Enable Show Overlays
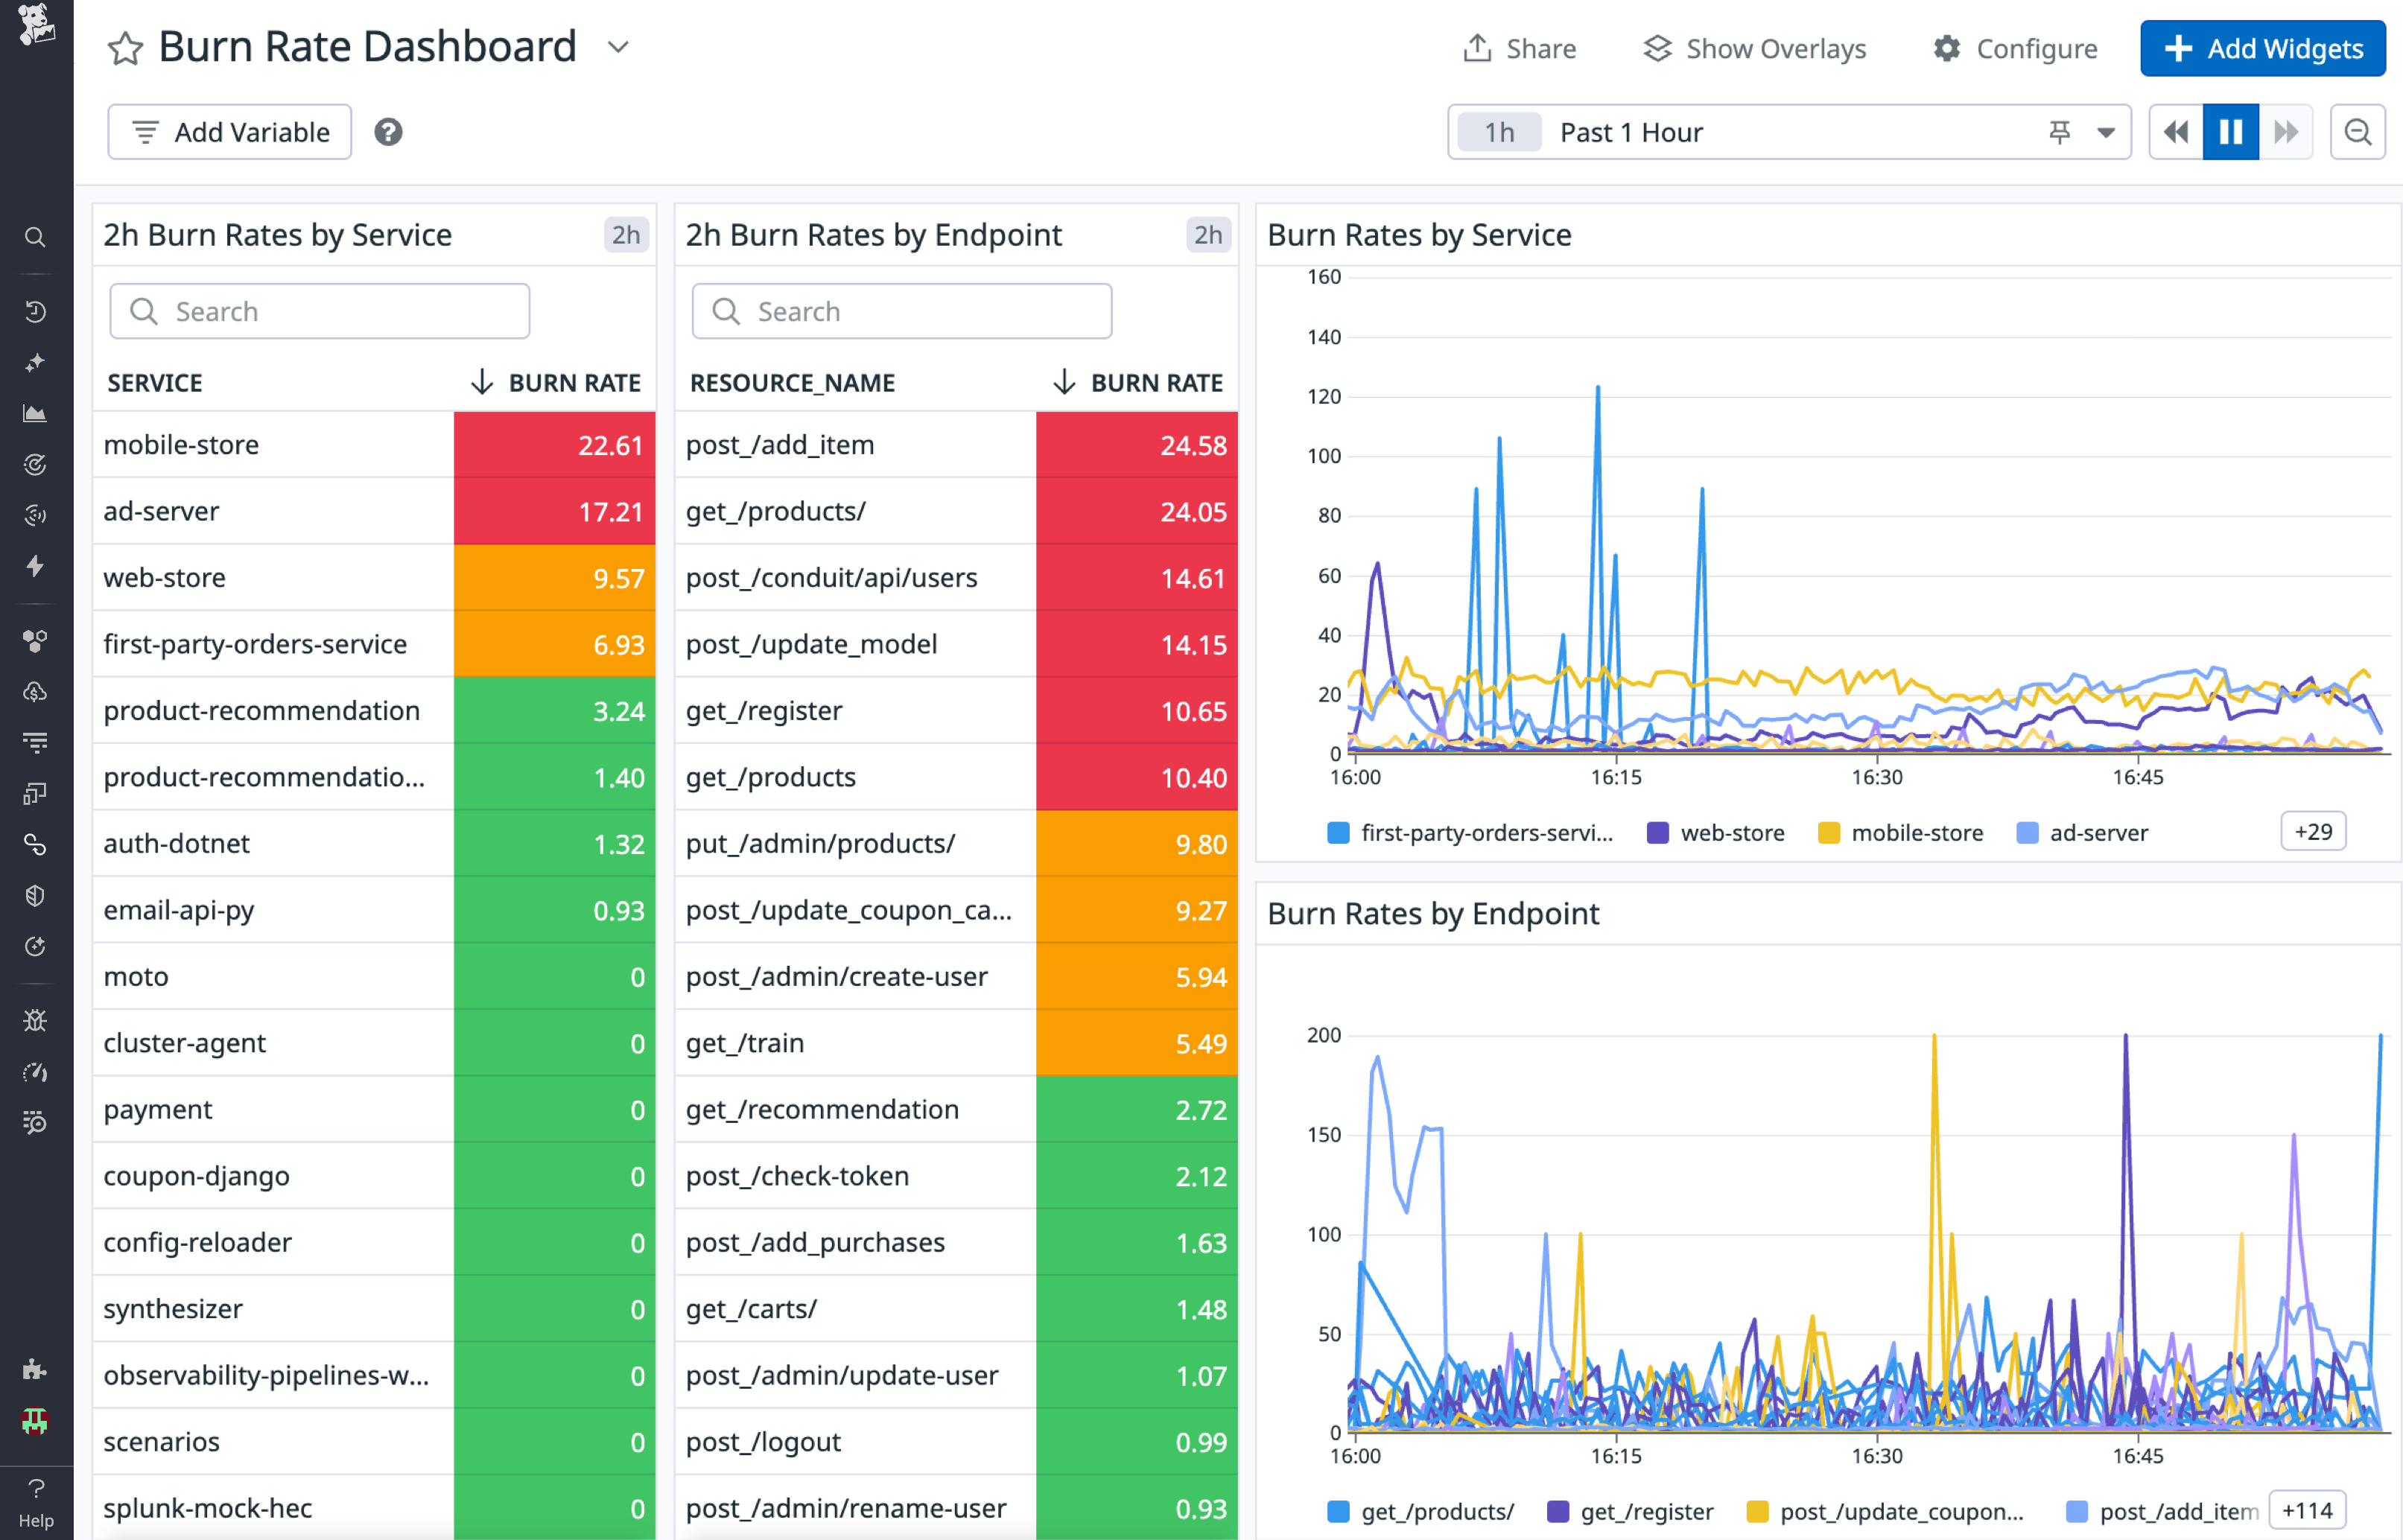The height and width of the screenshot is (1540, 2403). point(1755,48)
